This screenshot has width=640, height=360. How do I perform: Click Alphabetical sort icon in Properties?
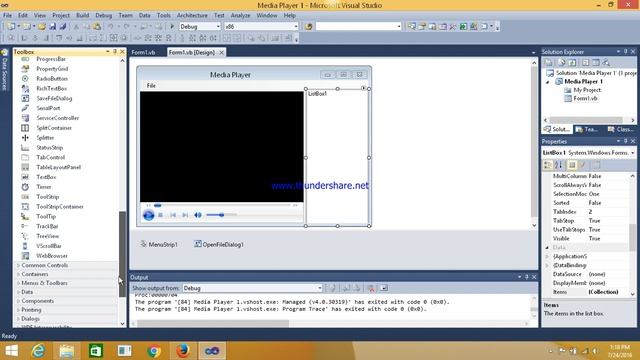558,165
